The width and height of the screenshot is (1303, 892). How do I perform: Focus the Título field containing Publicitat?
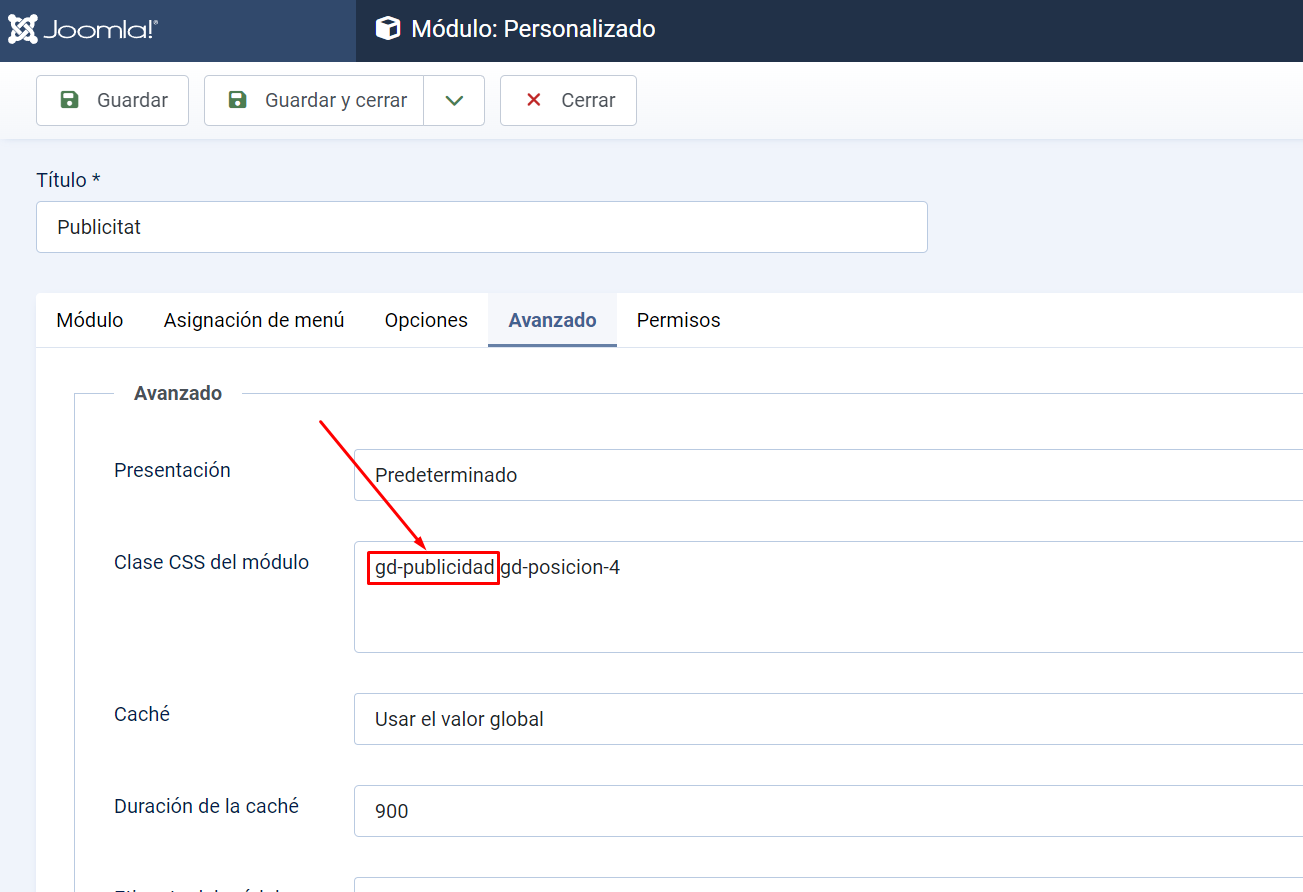tap(481, 227)
